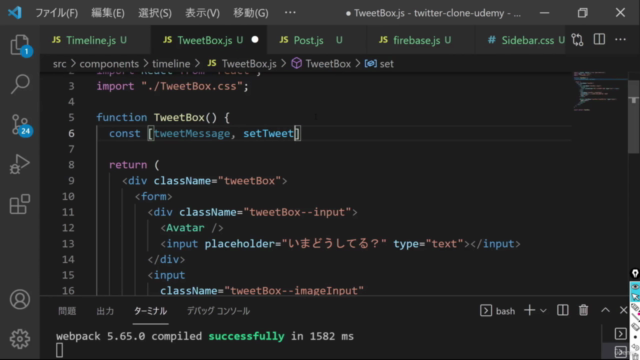Click "tweetBox--imageInput" string on line 16
Viewport: 640px width, 360px height.
tap(293, 291)
